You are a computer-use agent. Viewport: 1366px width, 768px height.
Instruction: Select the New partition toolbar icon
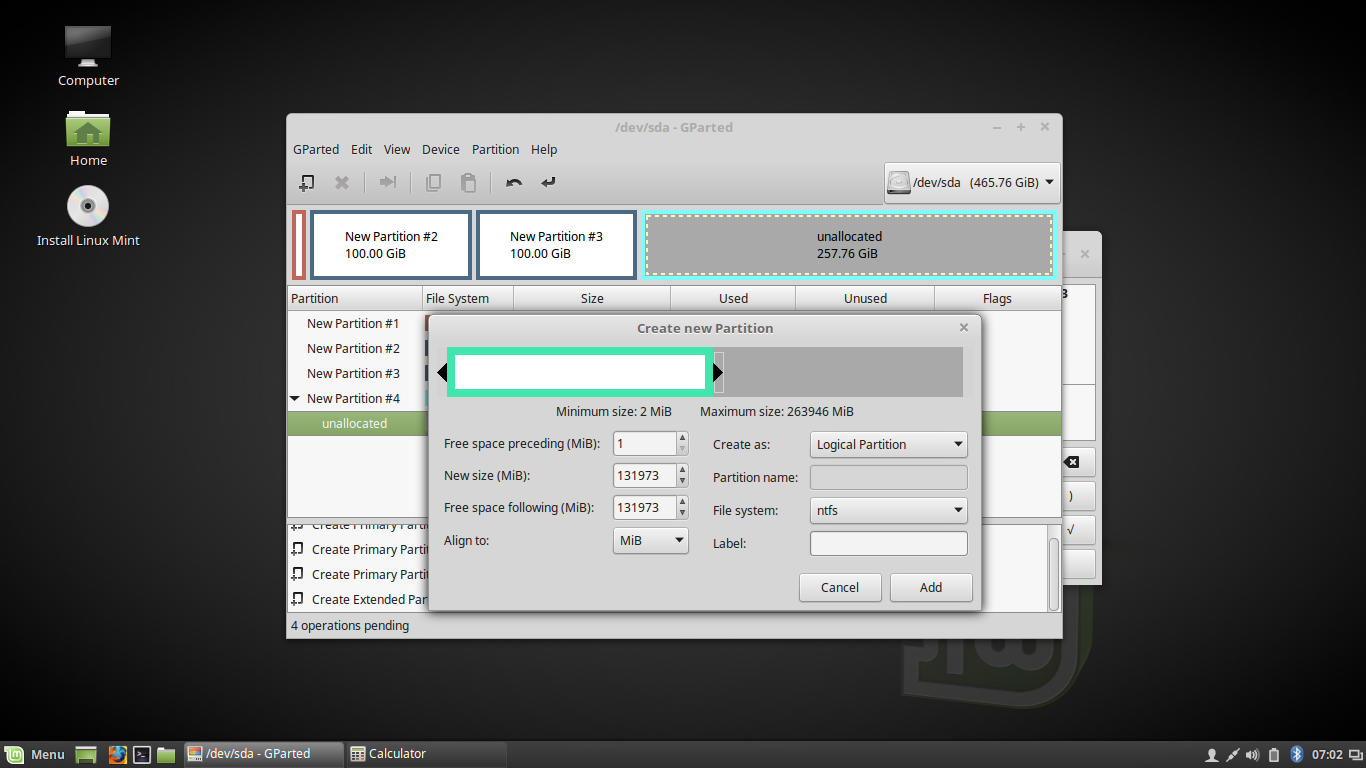coord(307,182)
